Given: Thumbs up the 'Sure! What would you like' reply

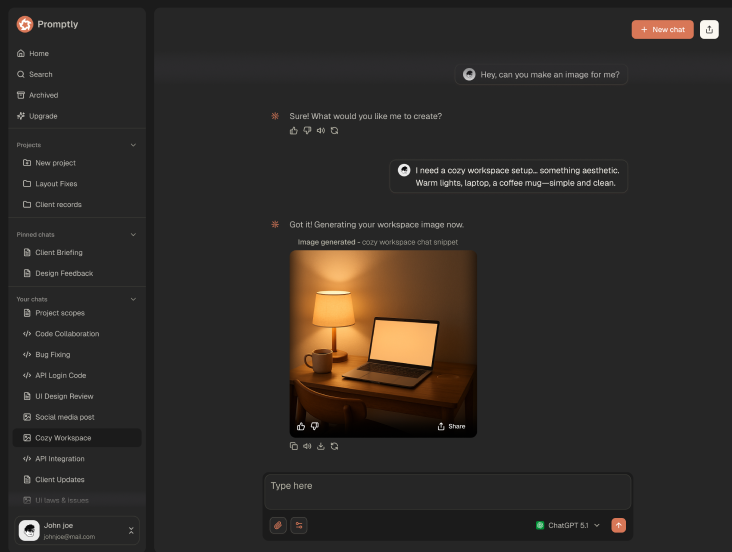Looking at the screenshot, I should tap(294, 131).
